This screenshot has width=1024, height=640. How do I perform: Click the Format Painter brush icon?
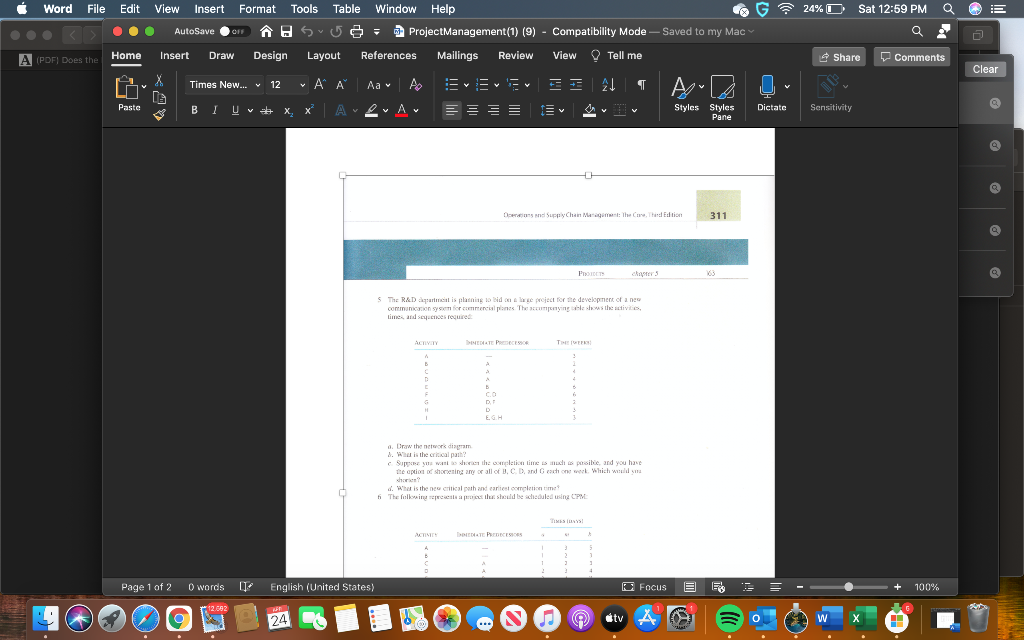[158, 113]
